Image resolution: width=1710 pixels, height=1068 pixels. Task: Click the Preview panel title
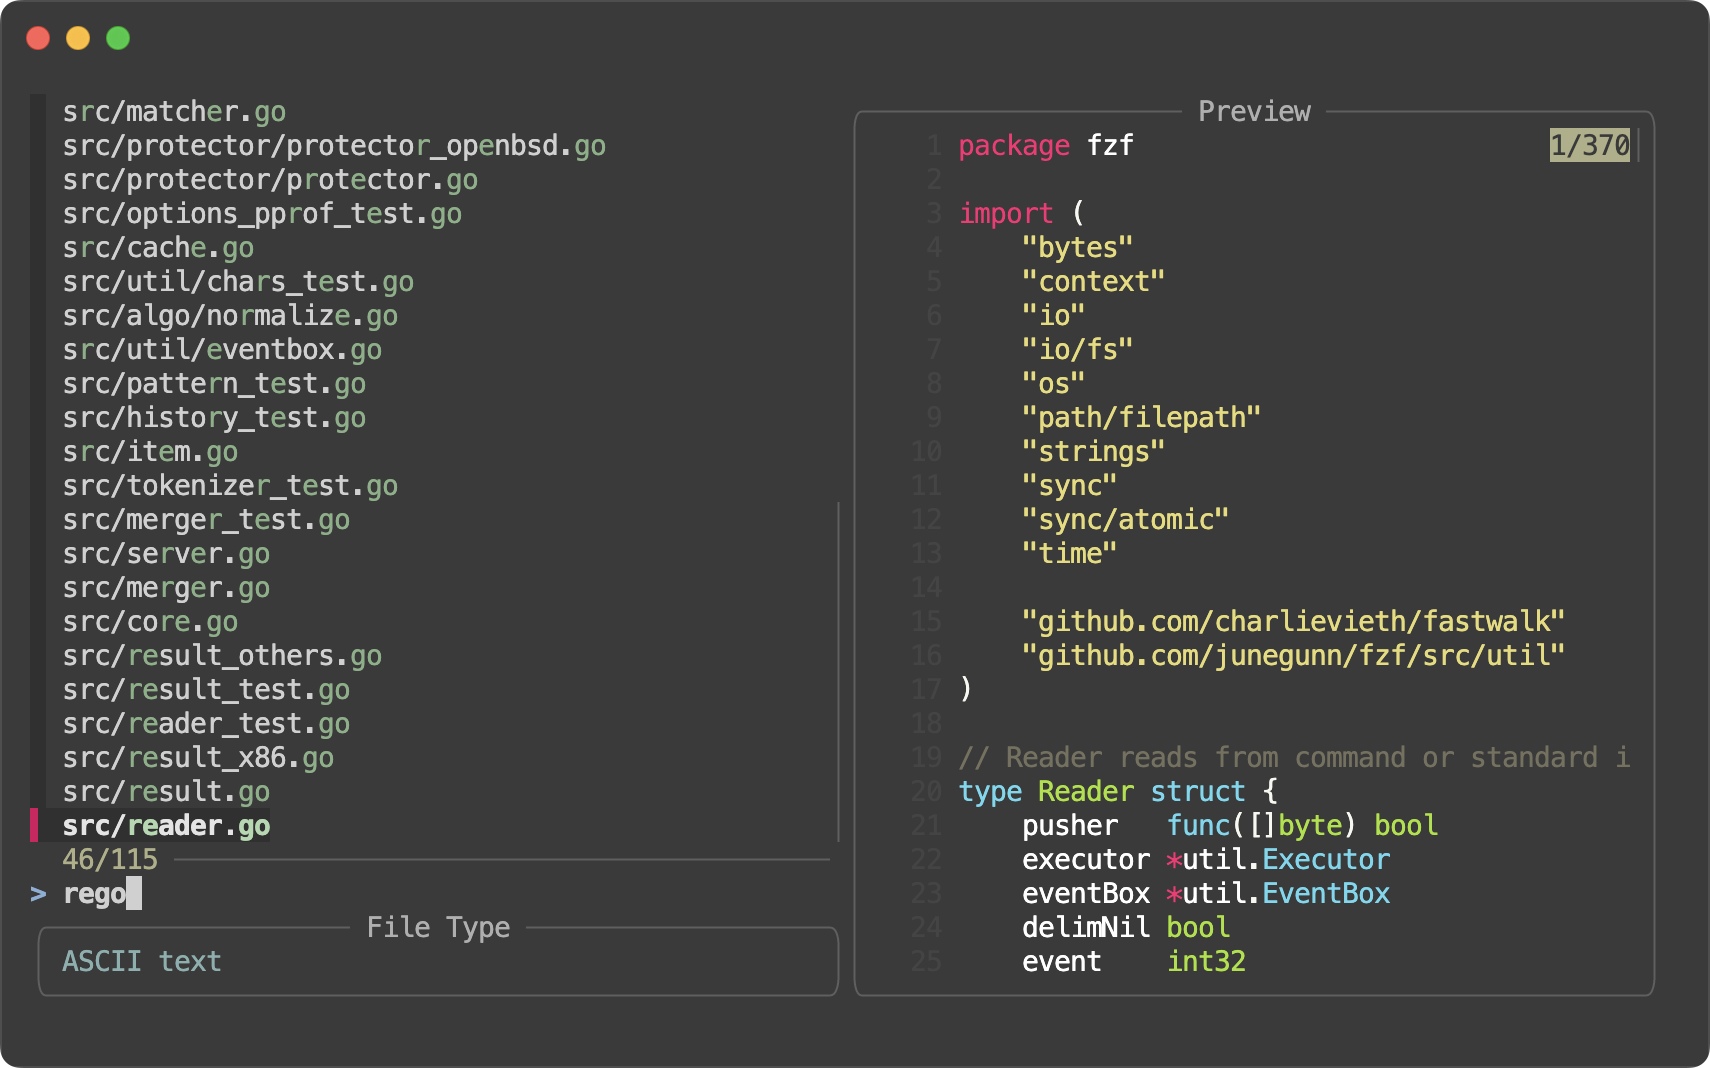[x=1254, y=112]
